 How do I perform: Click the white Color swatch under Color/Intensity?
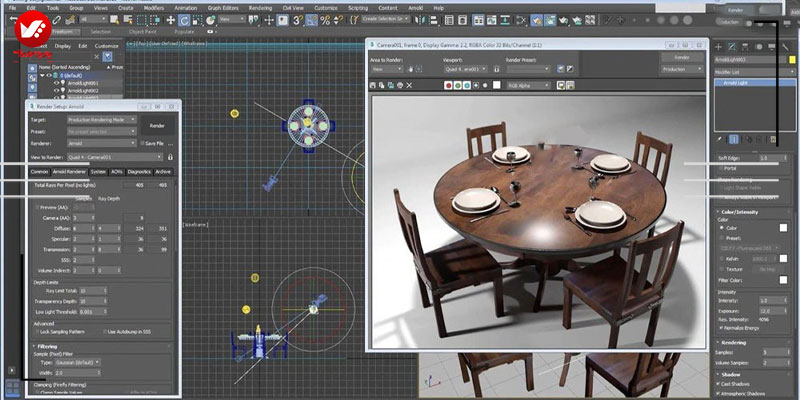coord(783,228)
